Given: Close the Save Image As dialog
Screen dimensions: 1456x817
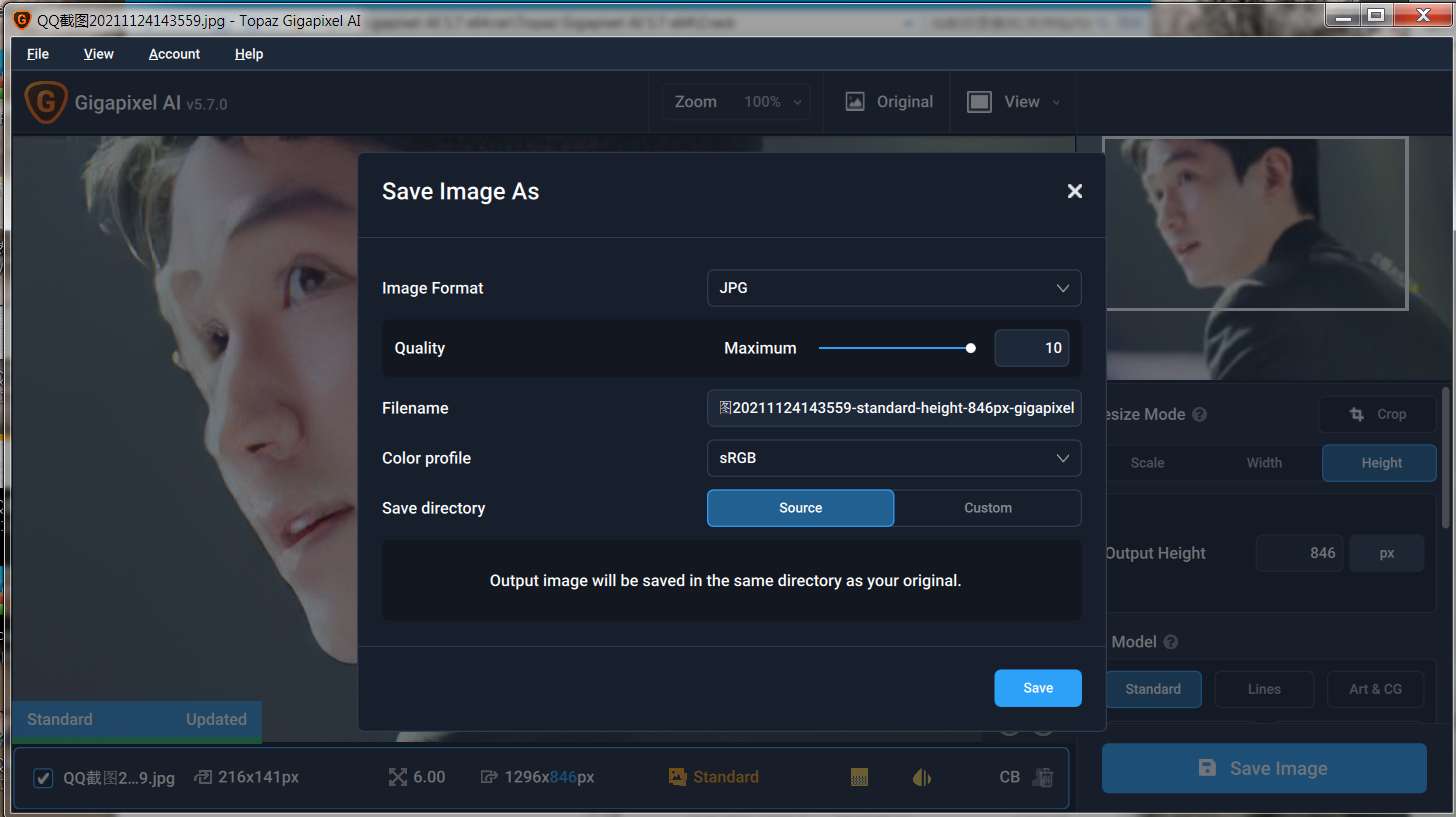Looking at the screenshot, I should click(1074, 191).
